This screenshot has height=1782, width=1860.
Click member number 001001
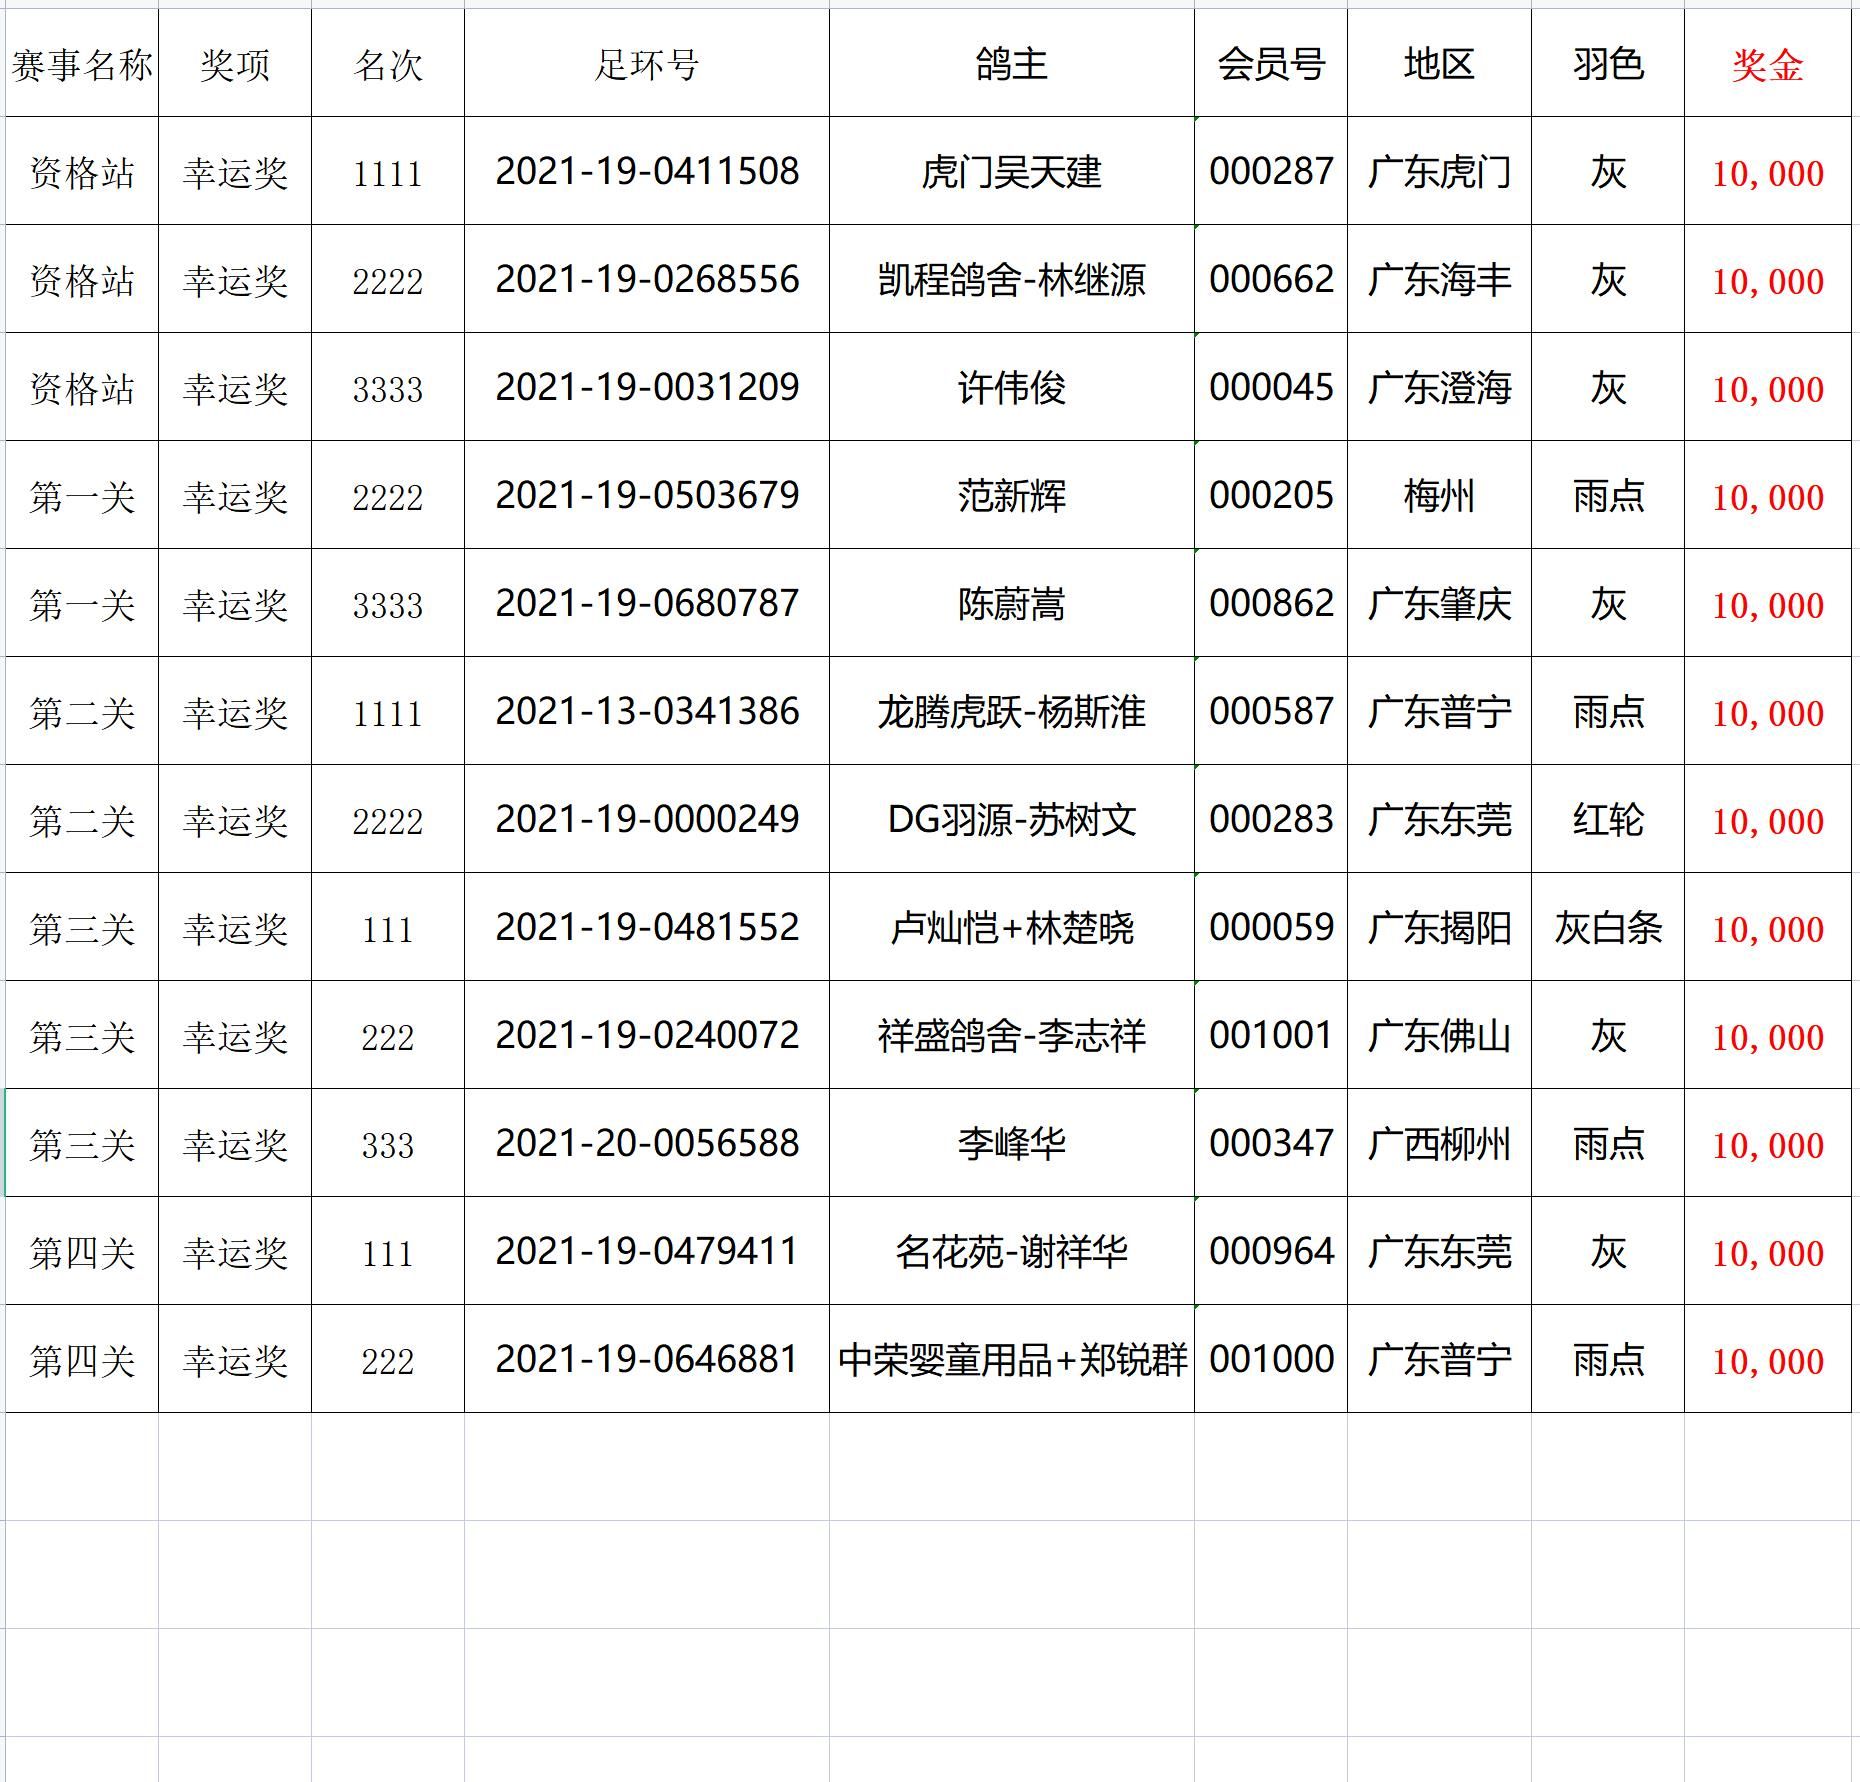pyautogui.click(x=1271, y=1035)
